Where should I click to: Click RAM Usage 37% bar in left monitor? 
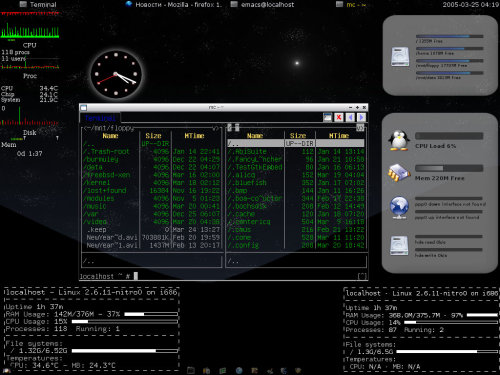tap(151, 314)
